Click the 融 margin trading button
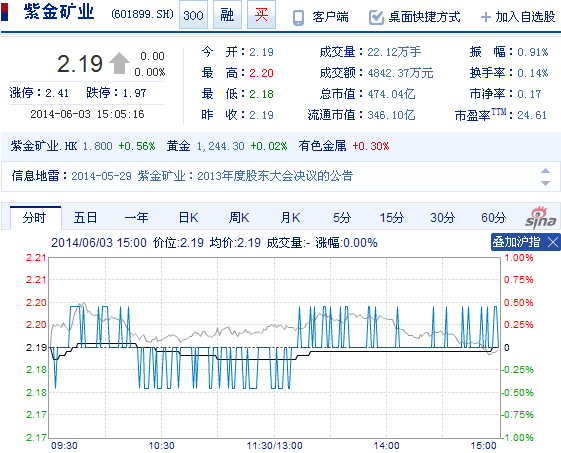 tap(227, 15)
